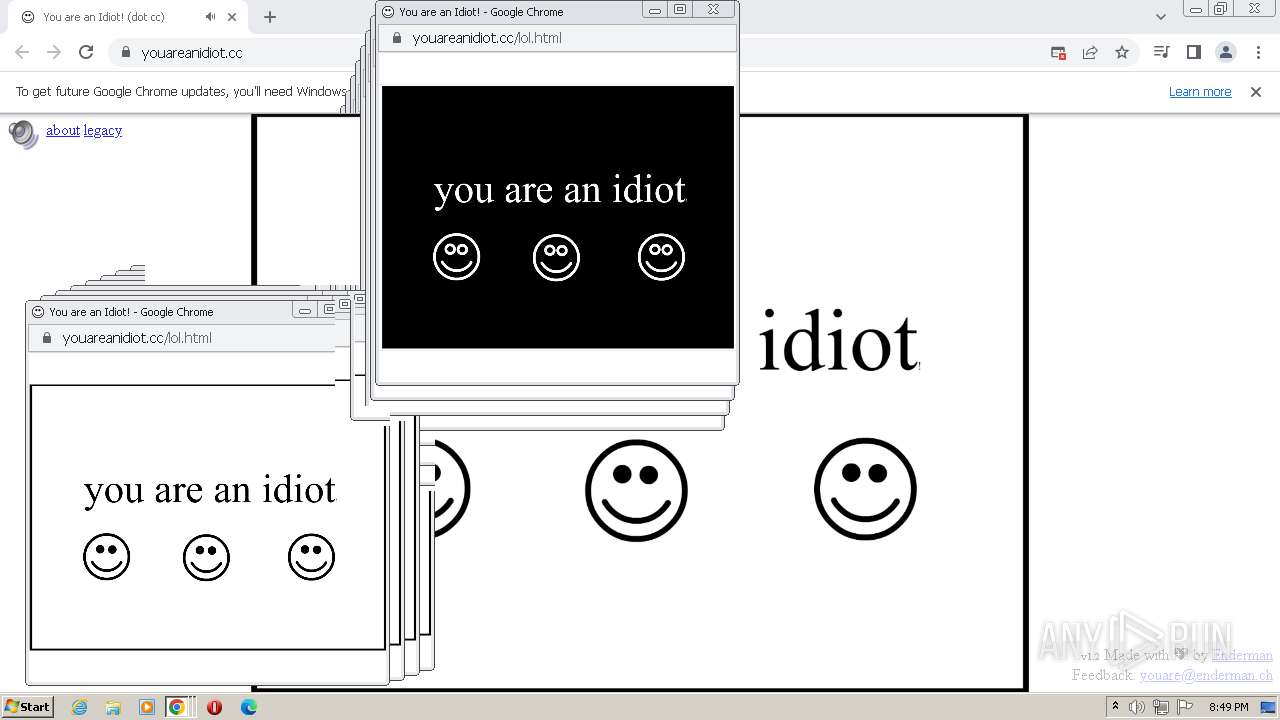This screenshot has width=1280, height=720.
Task: Open the Chrome three-dot menu
Action: tap(1258, 53)
